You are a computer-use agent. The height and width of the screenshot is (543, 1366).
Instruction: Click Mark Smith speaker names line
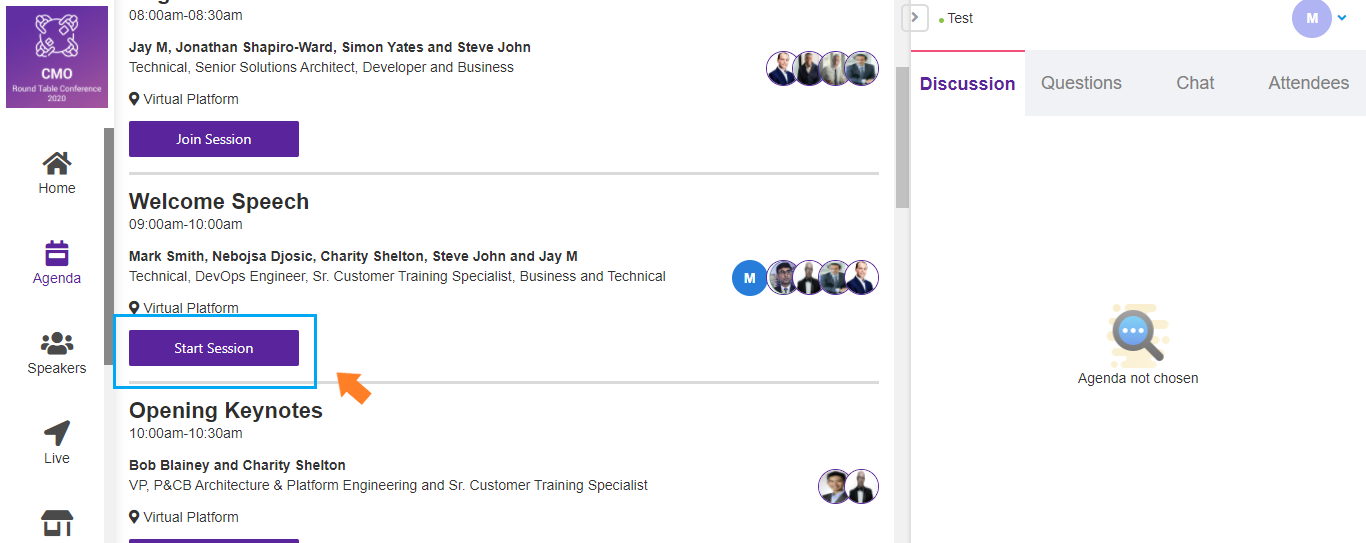tap(353, 256)
